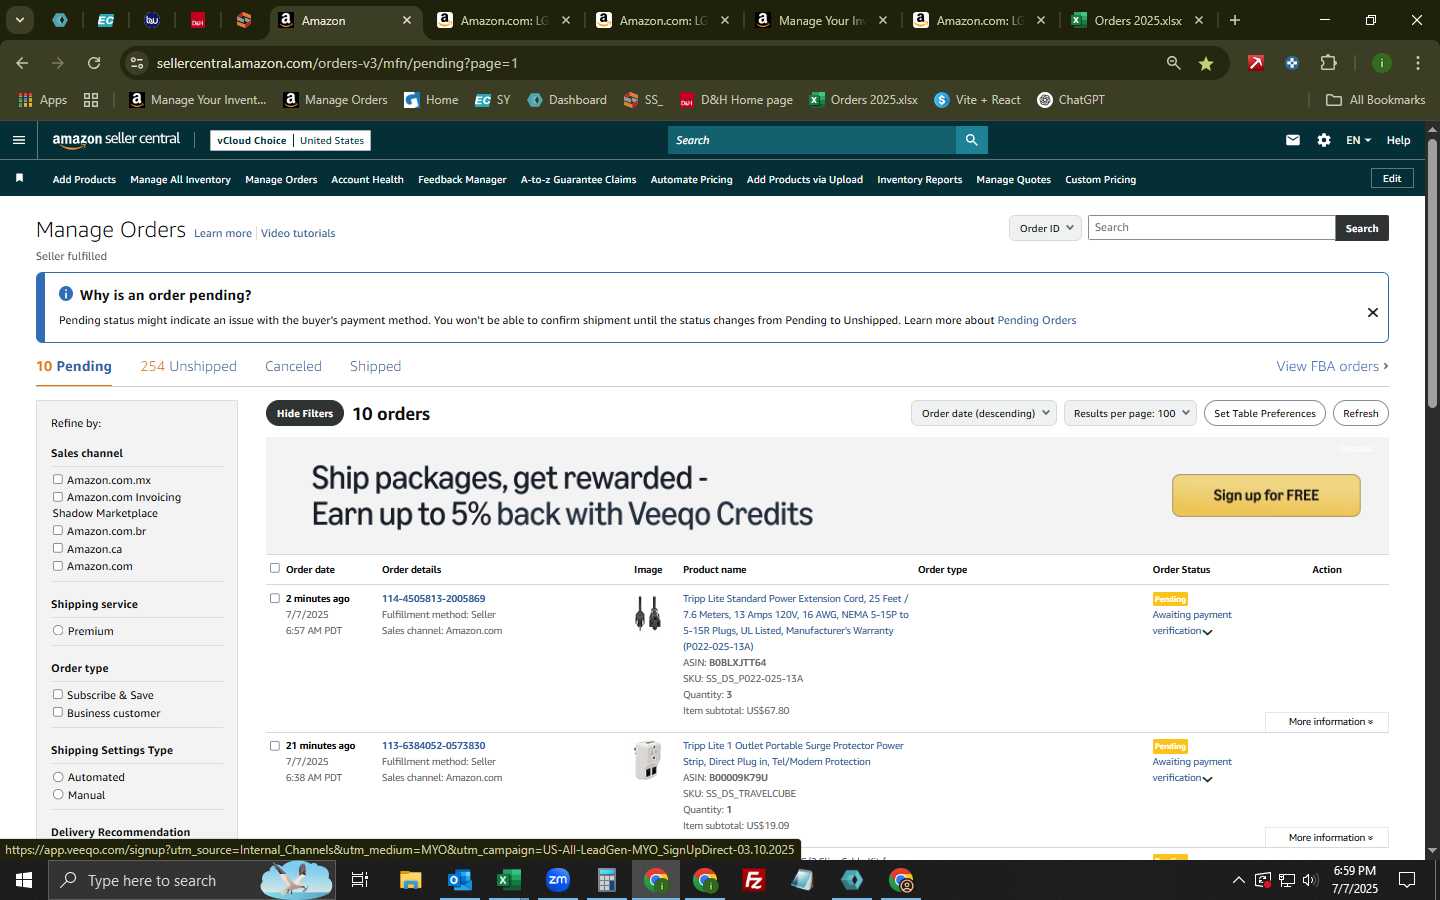Click in the order search input field
The image size is (1440, 900).
pyautogui.click(x=1211, y=228)
